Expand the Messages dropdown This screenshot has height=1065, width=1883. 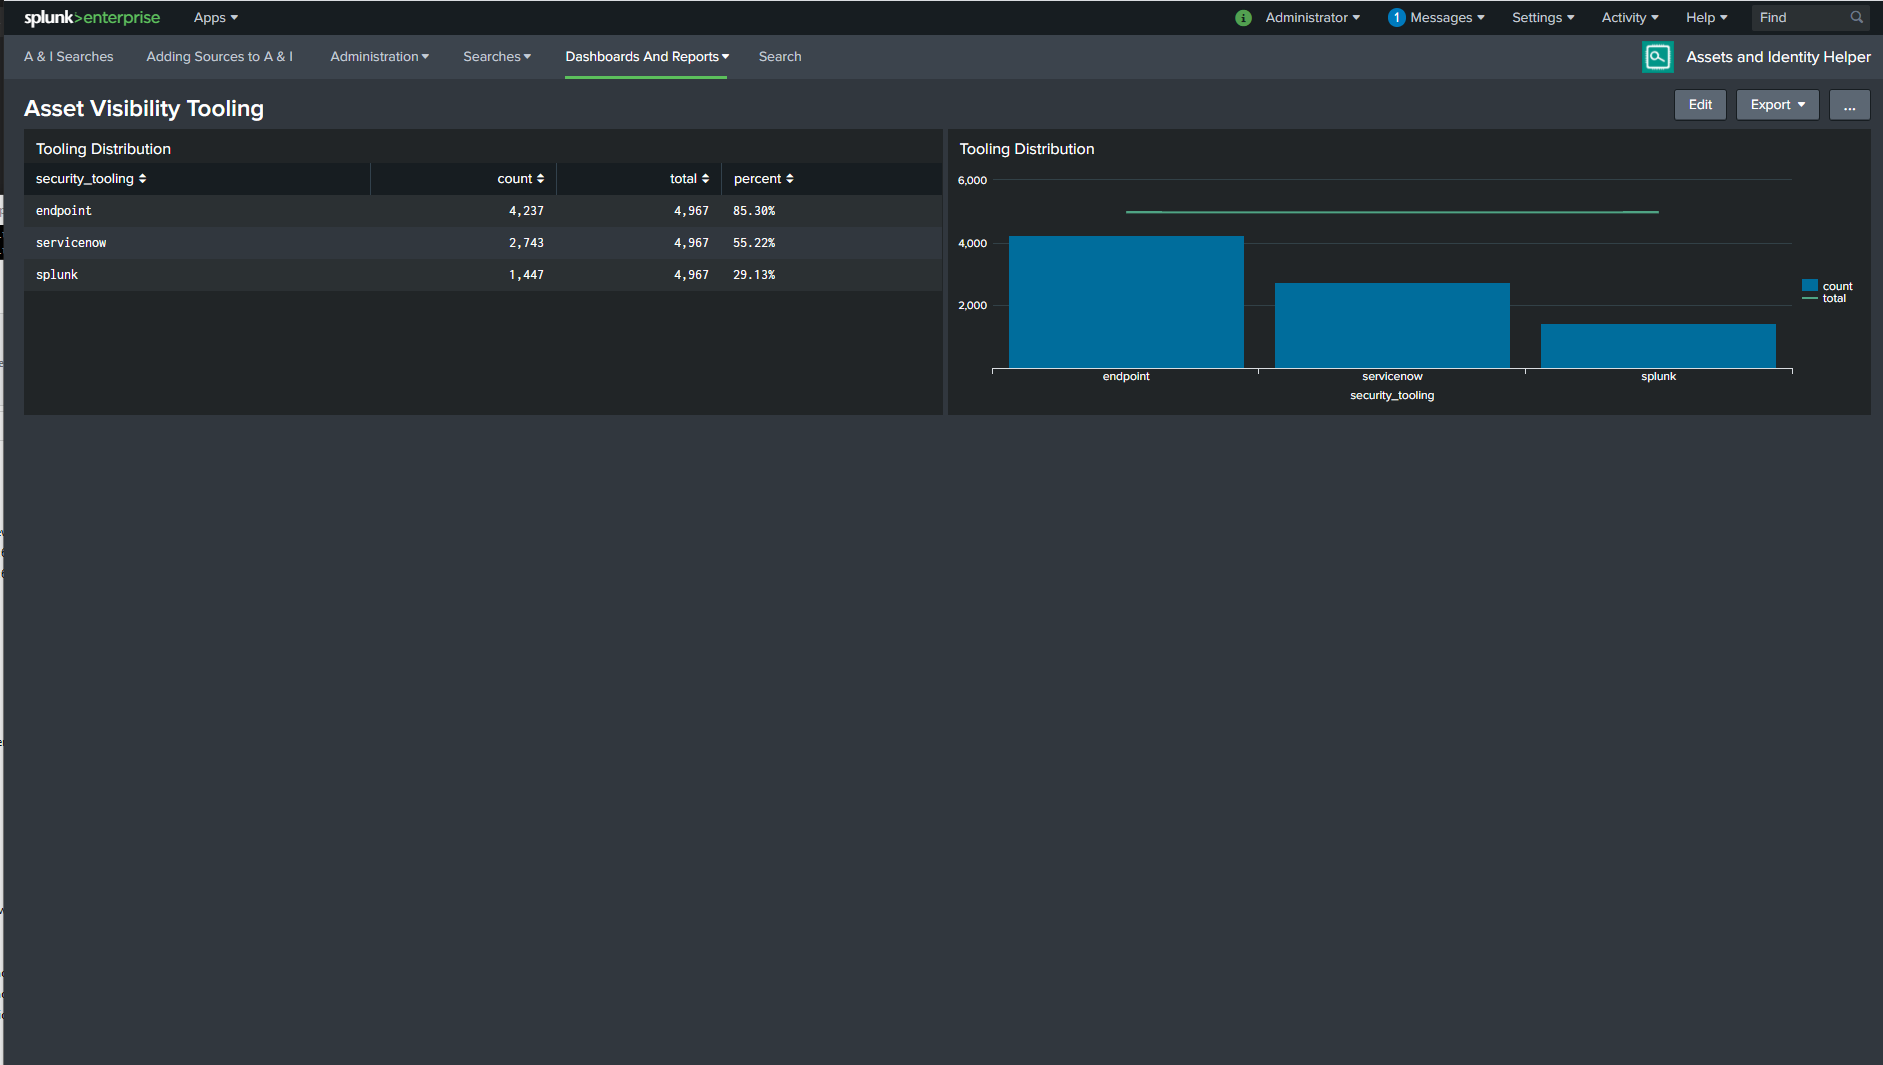(1447, 18)
